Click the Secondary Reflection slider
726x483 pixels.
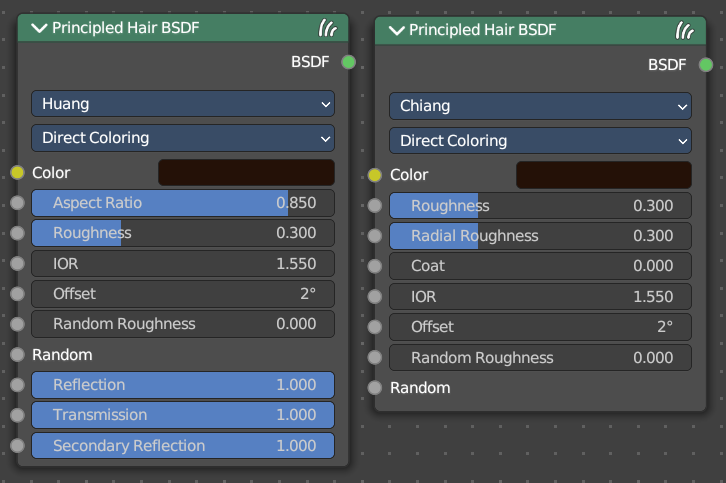coord(183,445)
